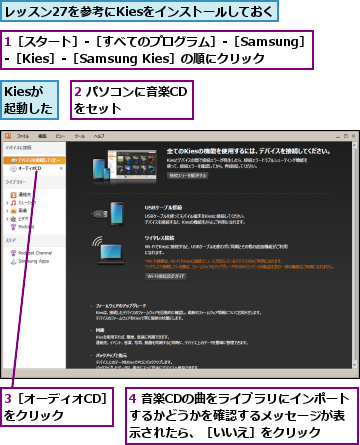Maximize the Kies window

pos(346,136)
